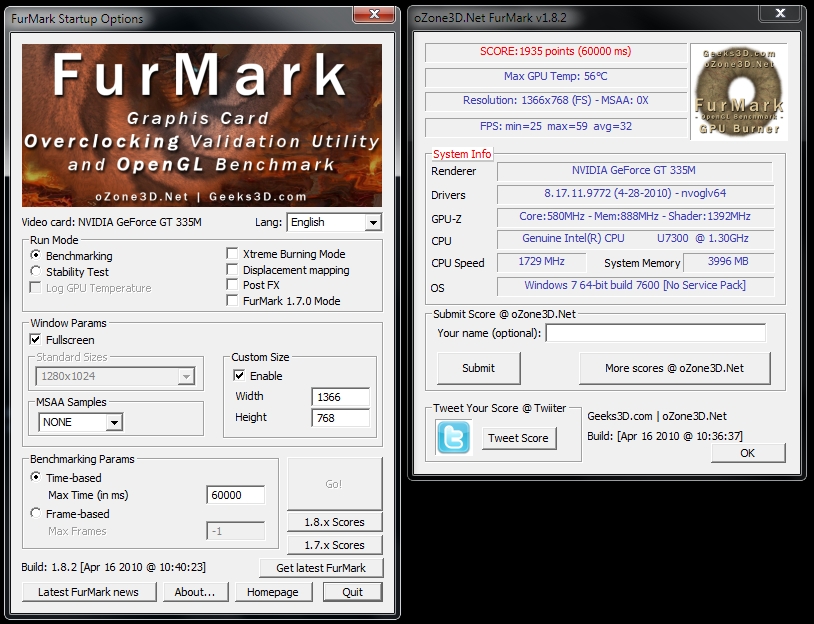
Task: View More scores @ oZone3D.Net
Action: pyautogui.click(x=674, y=368)
